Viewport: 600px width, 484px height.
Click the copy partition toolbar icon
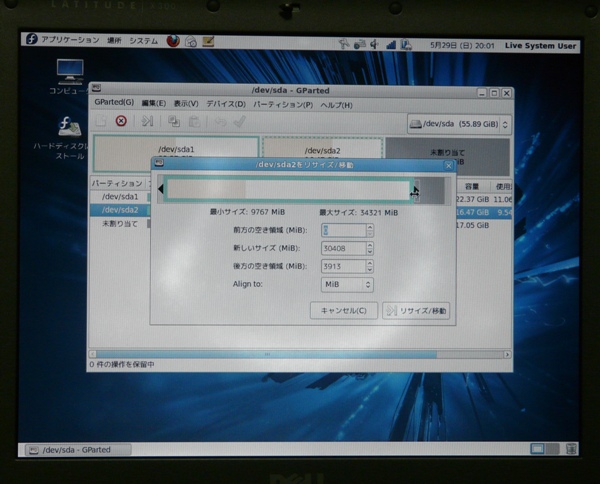[173, 122]
